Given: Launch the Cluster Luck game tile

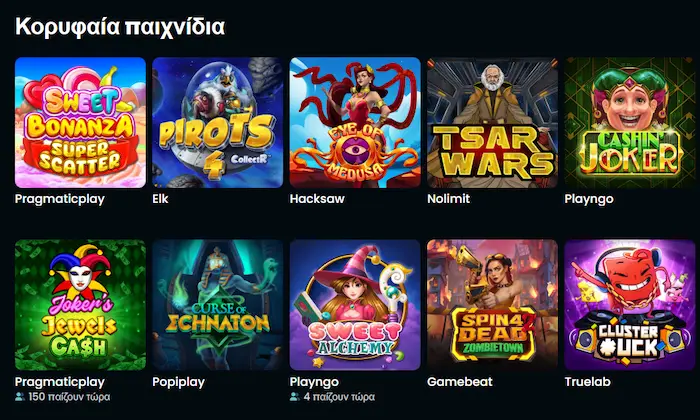Looking at the screenshot, I should (x=630, y=305).
